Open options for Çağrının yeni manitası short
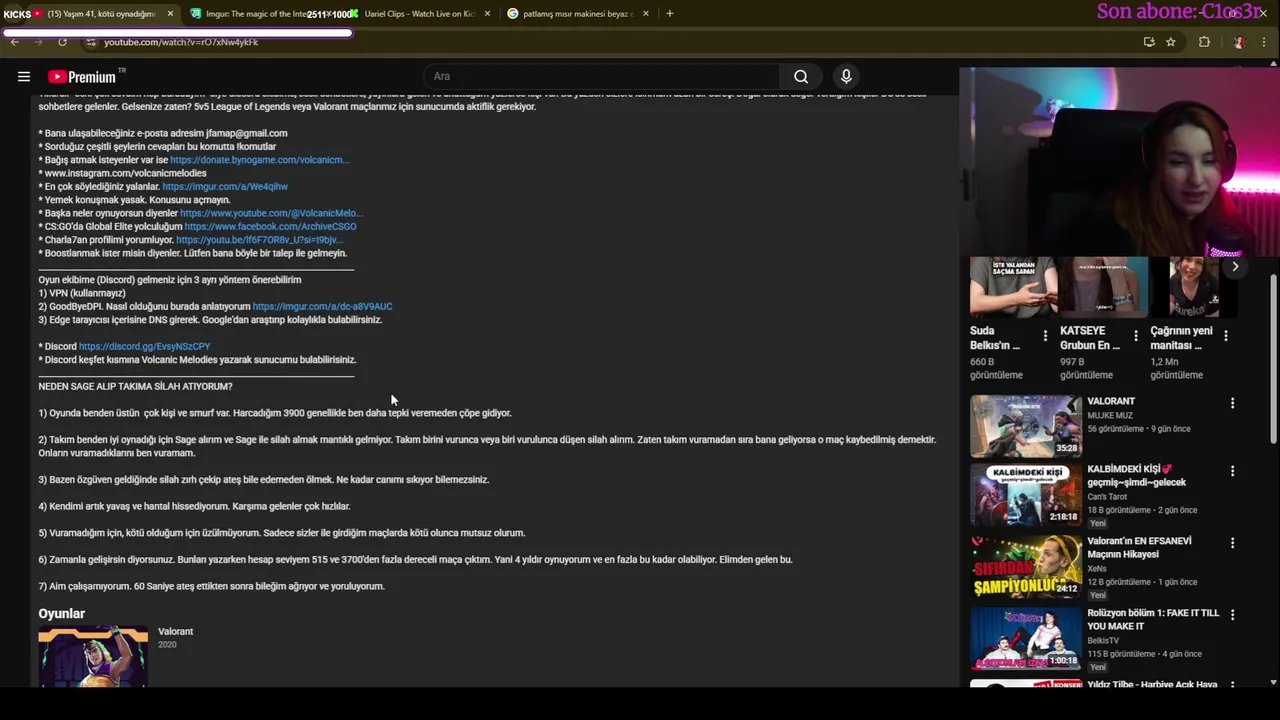 pyautogui.click(x=1226, y=336)
